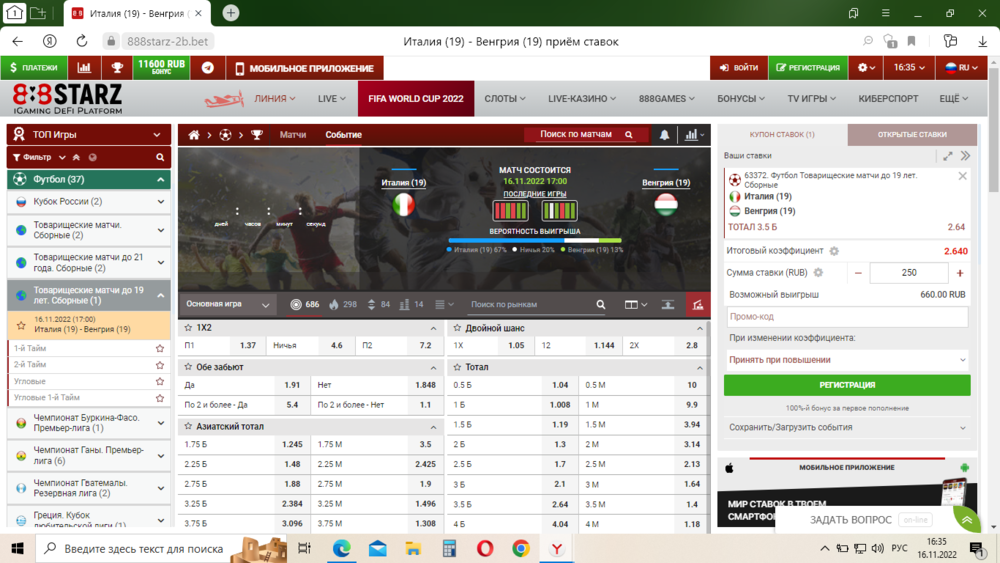Collapse all markets icon in markets toolbar
Screen dimensions: 1000x563
667,305
